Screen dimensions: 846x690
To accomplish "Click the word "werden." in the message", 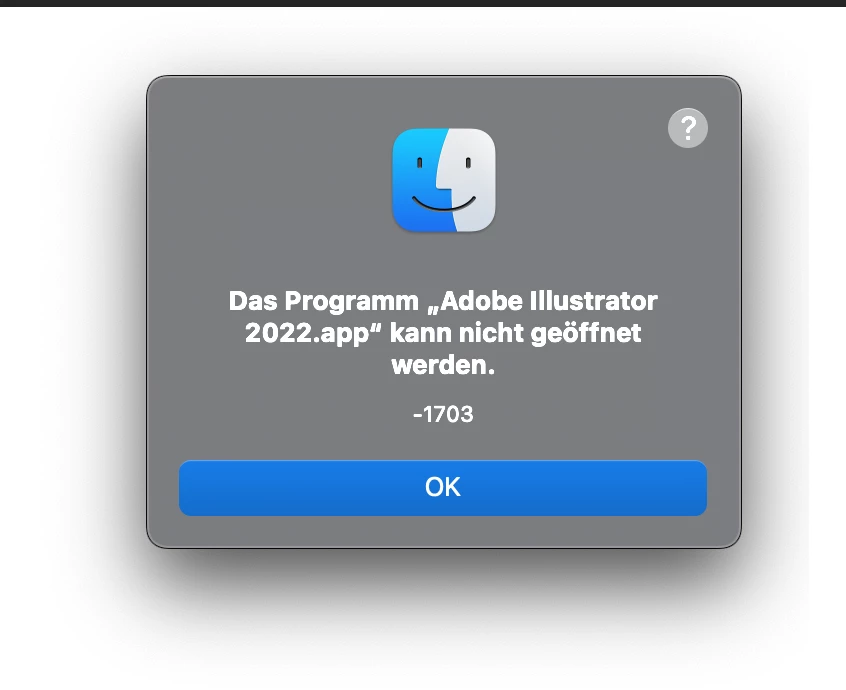I will 443,365.
